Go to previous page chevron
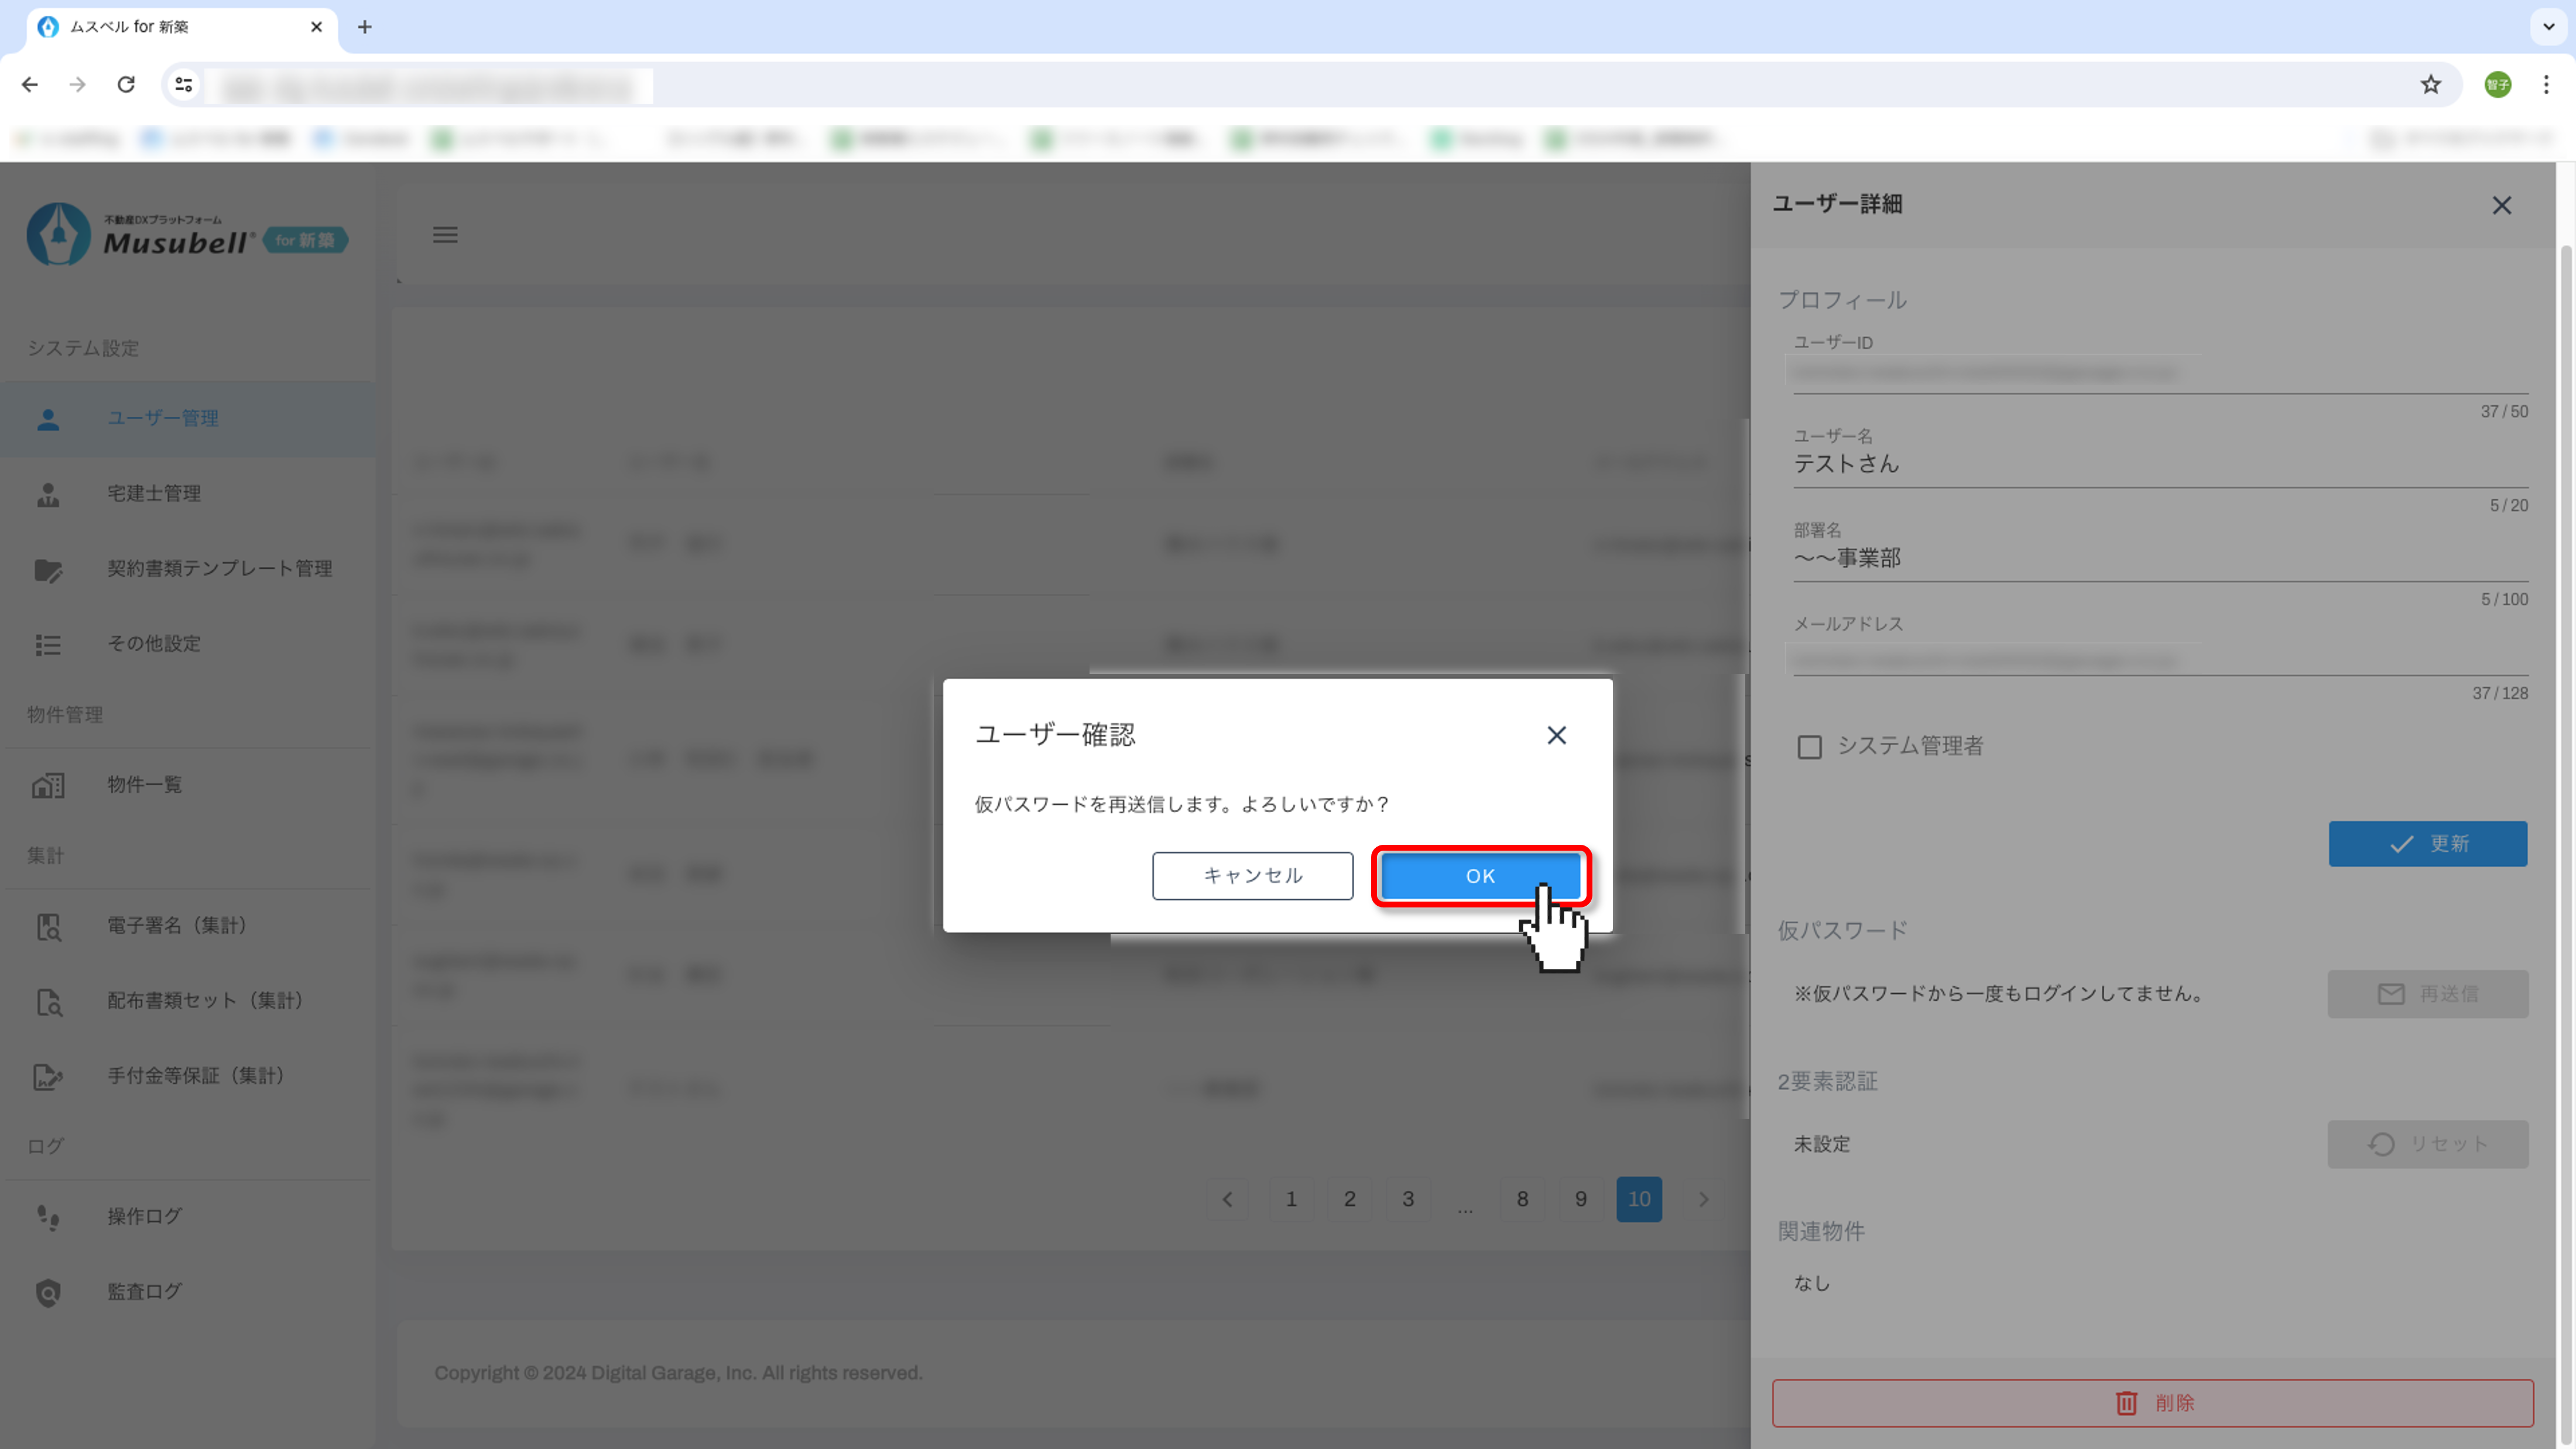2576x1449 pixels. click(x=1227, y=1199)
